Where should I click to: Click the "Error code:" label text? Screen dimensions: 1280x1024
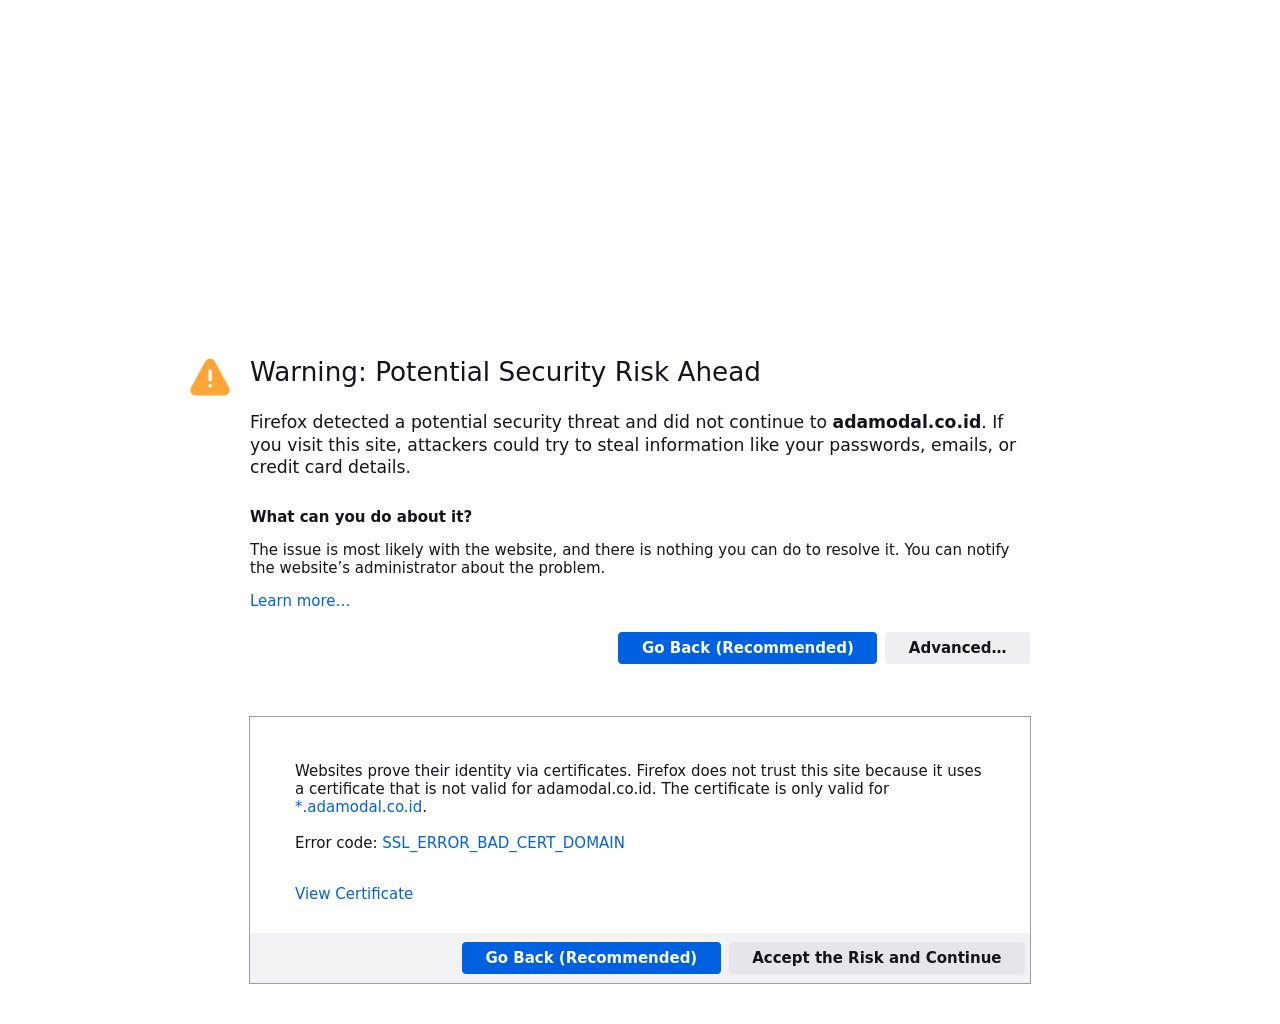tap(336, 843)
